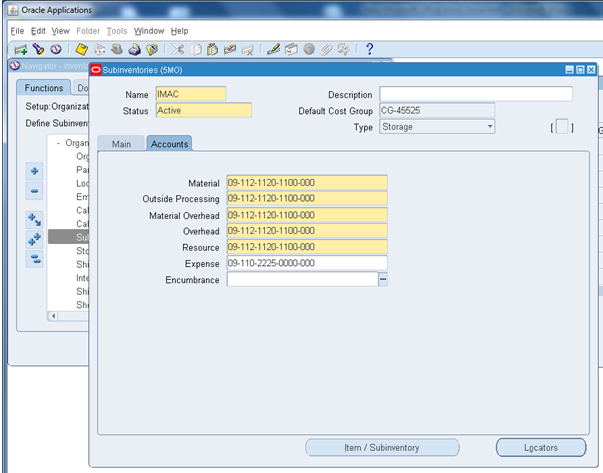Click the empty Encumbrance field
The height and width of the screenshot is (473, 603).
[302, 279]
